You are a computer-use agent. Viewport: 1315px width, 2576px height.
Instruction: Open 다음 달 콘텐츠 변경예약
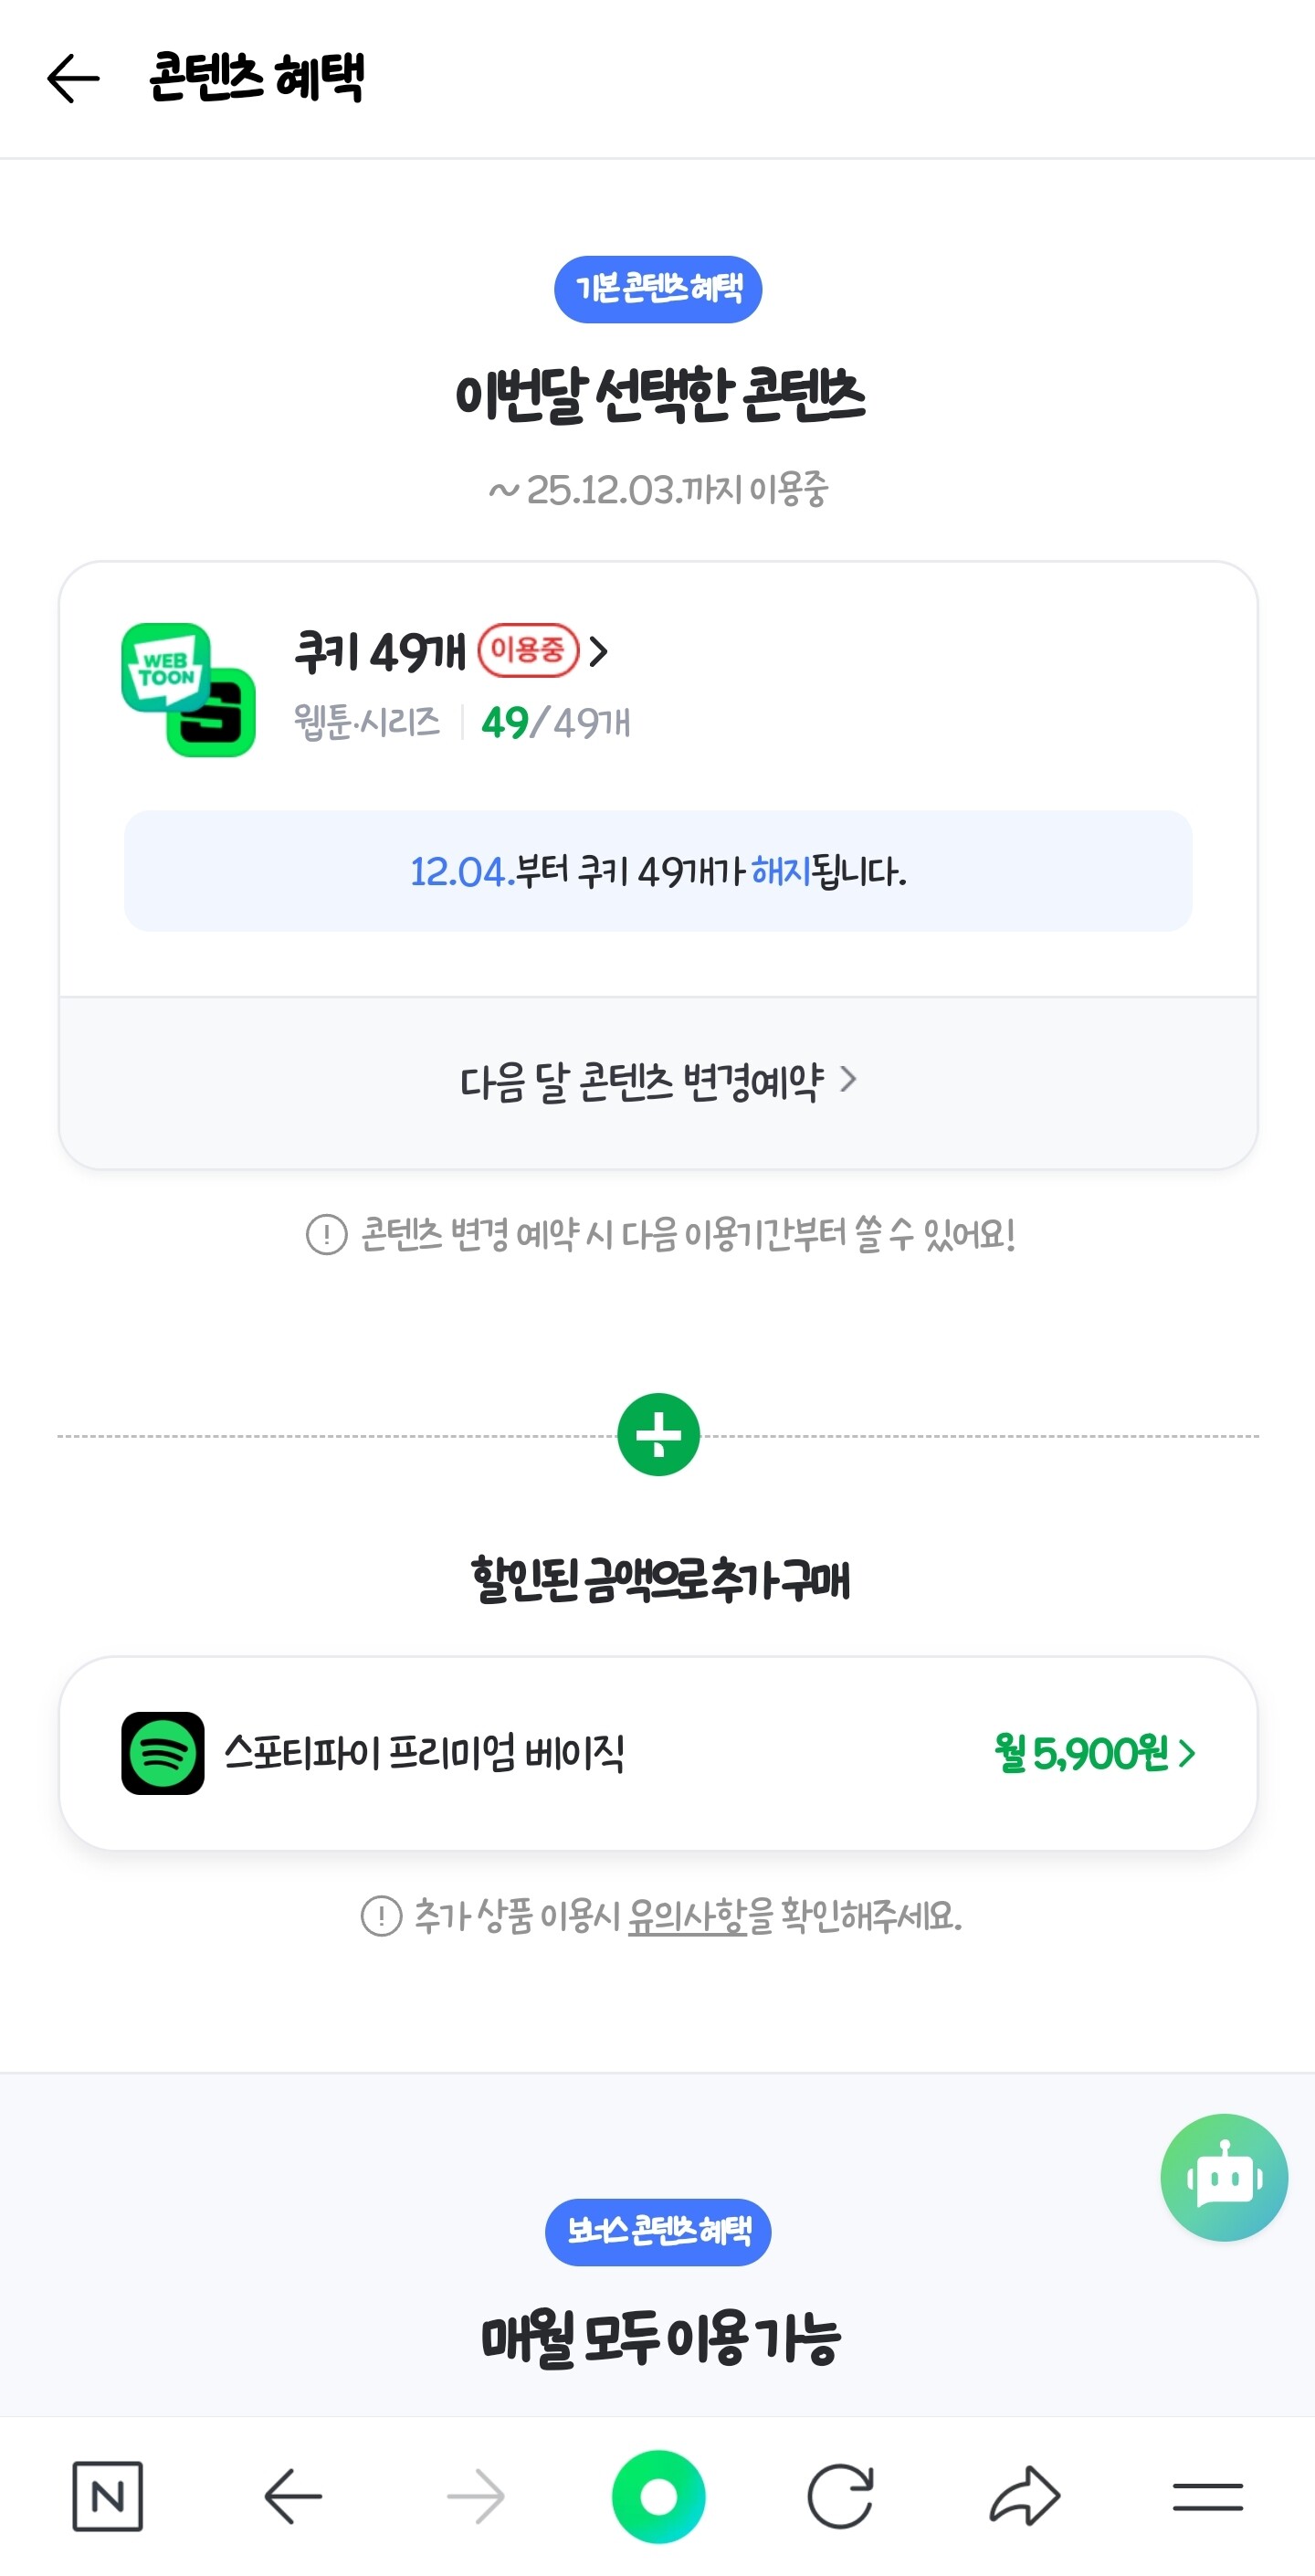[657, 1081]
